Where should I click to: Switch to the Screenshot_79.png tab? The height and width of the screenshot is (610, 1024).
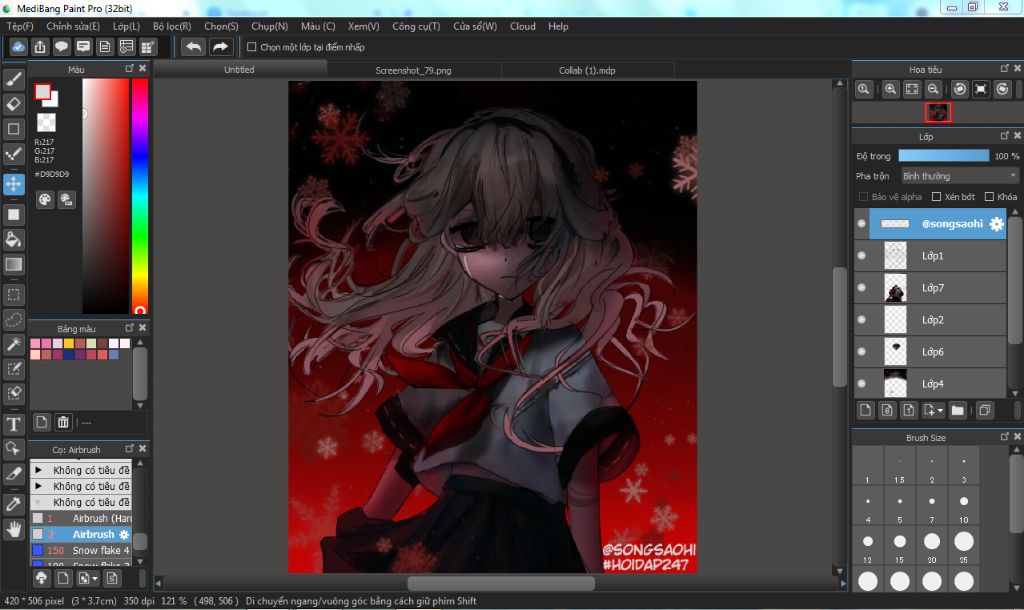coord(413,70)
